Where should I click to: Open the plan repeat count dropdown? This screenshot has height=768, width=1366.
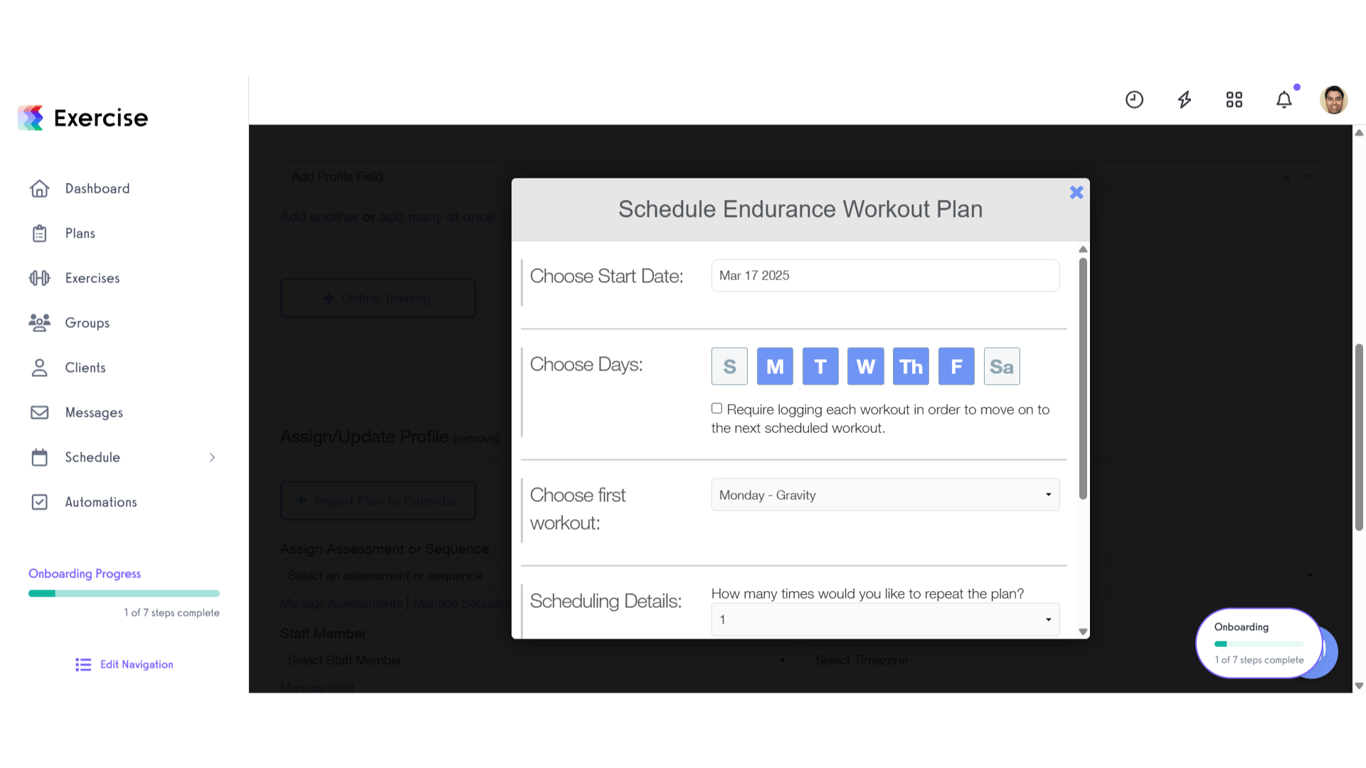[884, 619]
